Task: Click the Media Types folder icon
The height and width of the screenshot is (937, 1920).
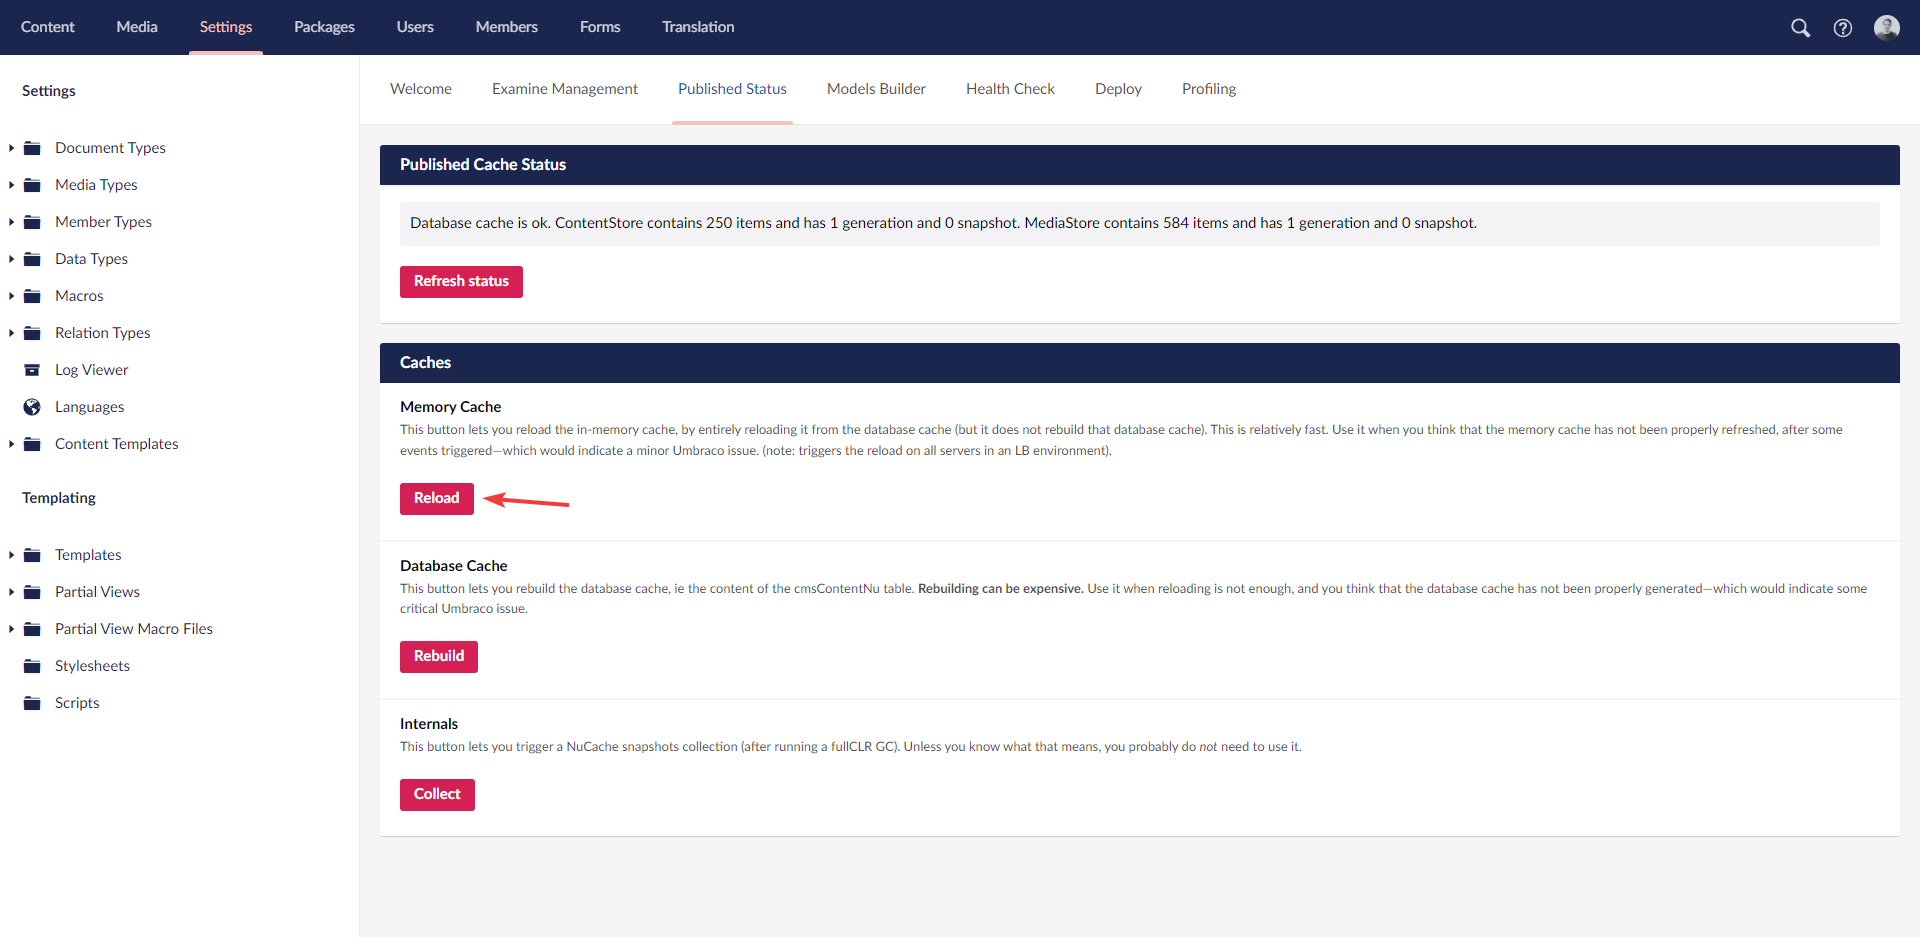Action: coord(32,185)
